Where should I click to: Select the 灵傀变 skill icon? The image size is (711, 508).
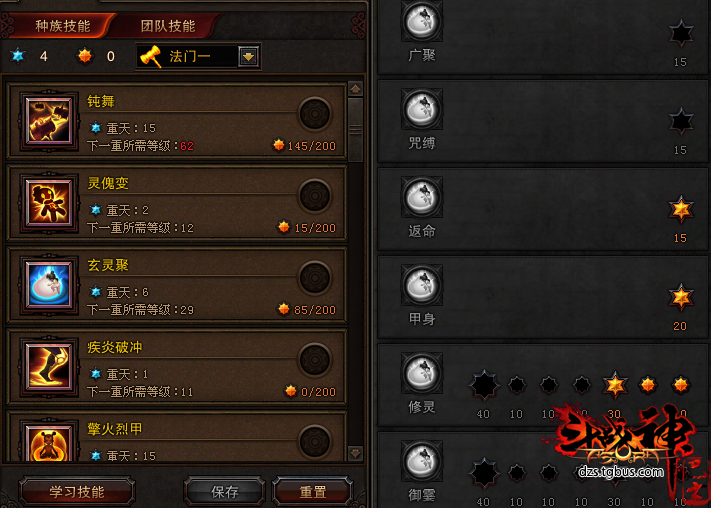(49, 203)
